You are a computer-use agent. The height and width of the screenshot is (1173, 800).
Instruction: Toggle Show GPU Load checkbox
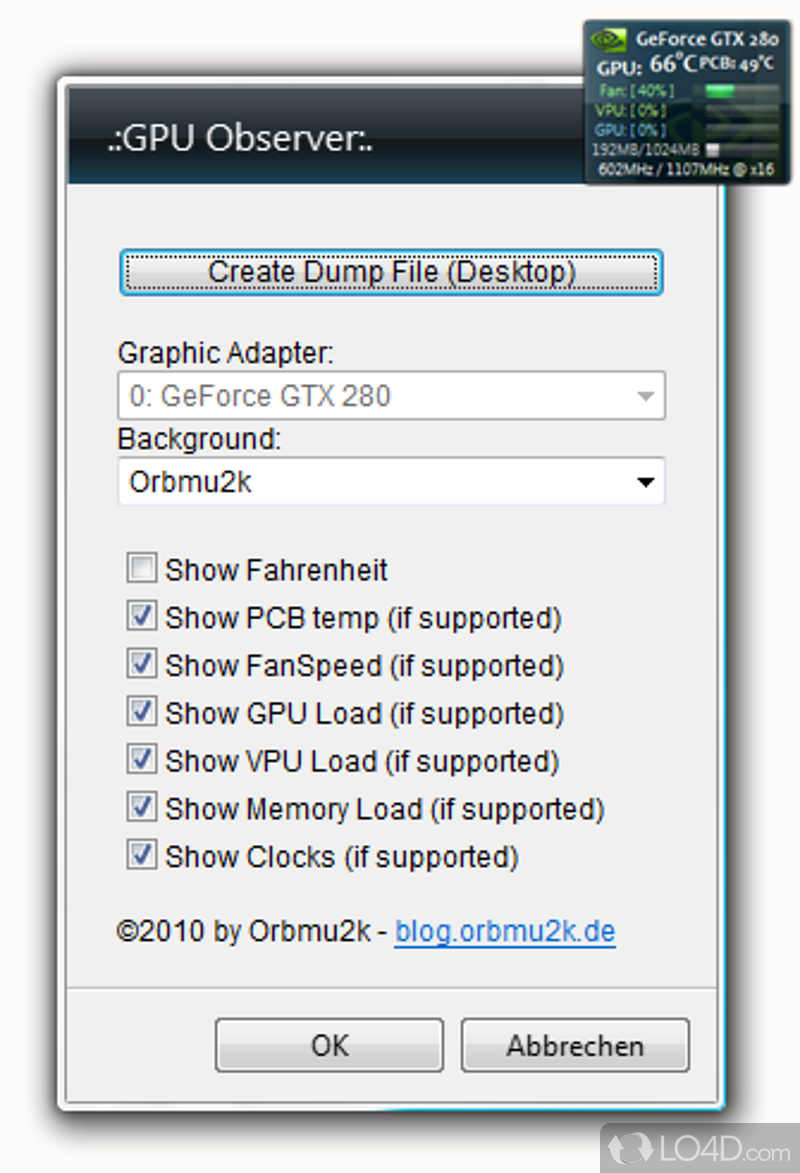[x=142, y=713]
